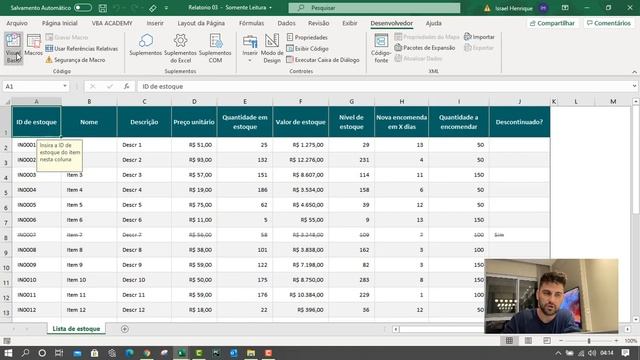Click cell Descr 10
640x360 pixels.
point(144,280)
